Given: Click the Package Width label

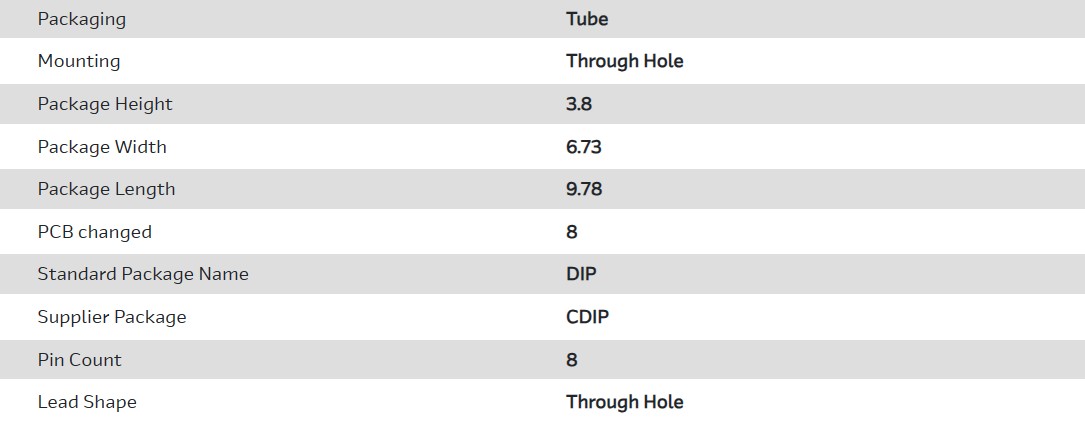Looking at the screenshot, I should [x=102, y=147].
